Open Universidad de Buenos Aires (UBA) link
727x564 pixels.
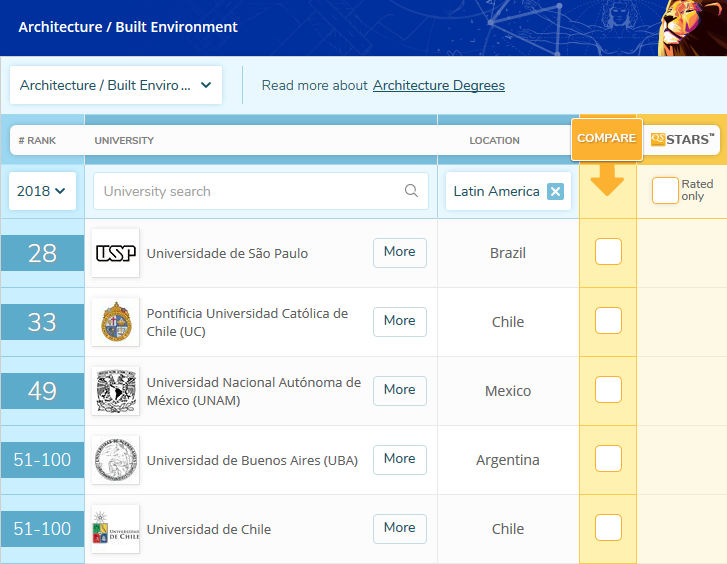click(252, 460)
